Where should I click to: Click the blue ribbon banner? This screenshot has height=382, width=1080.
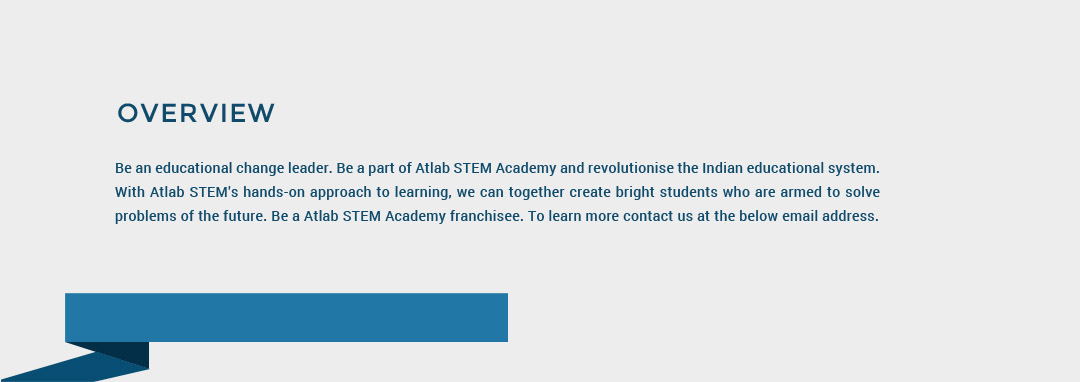pos(287,317)
